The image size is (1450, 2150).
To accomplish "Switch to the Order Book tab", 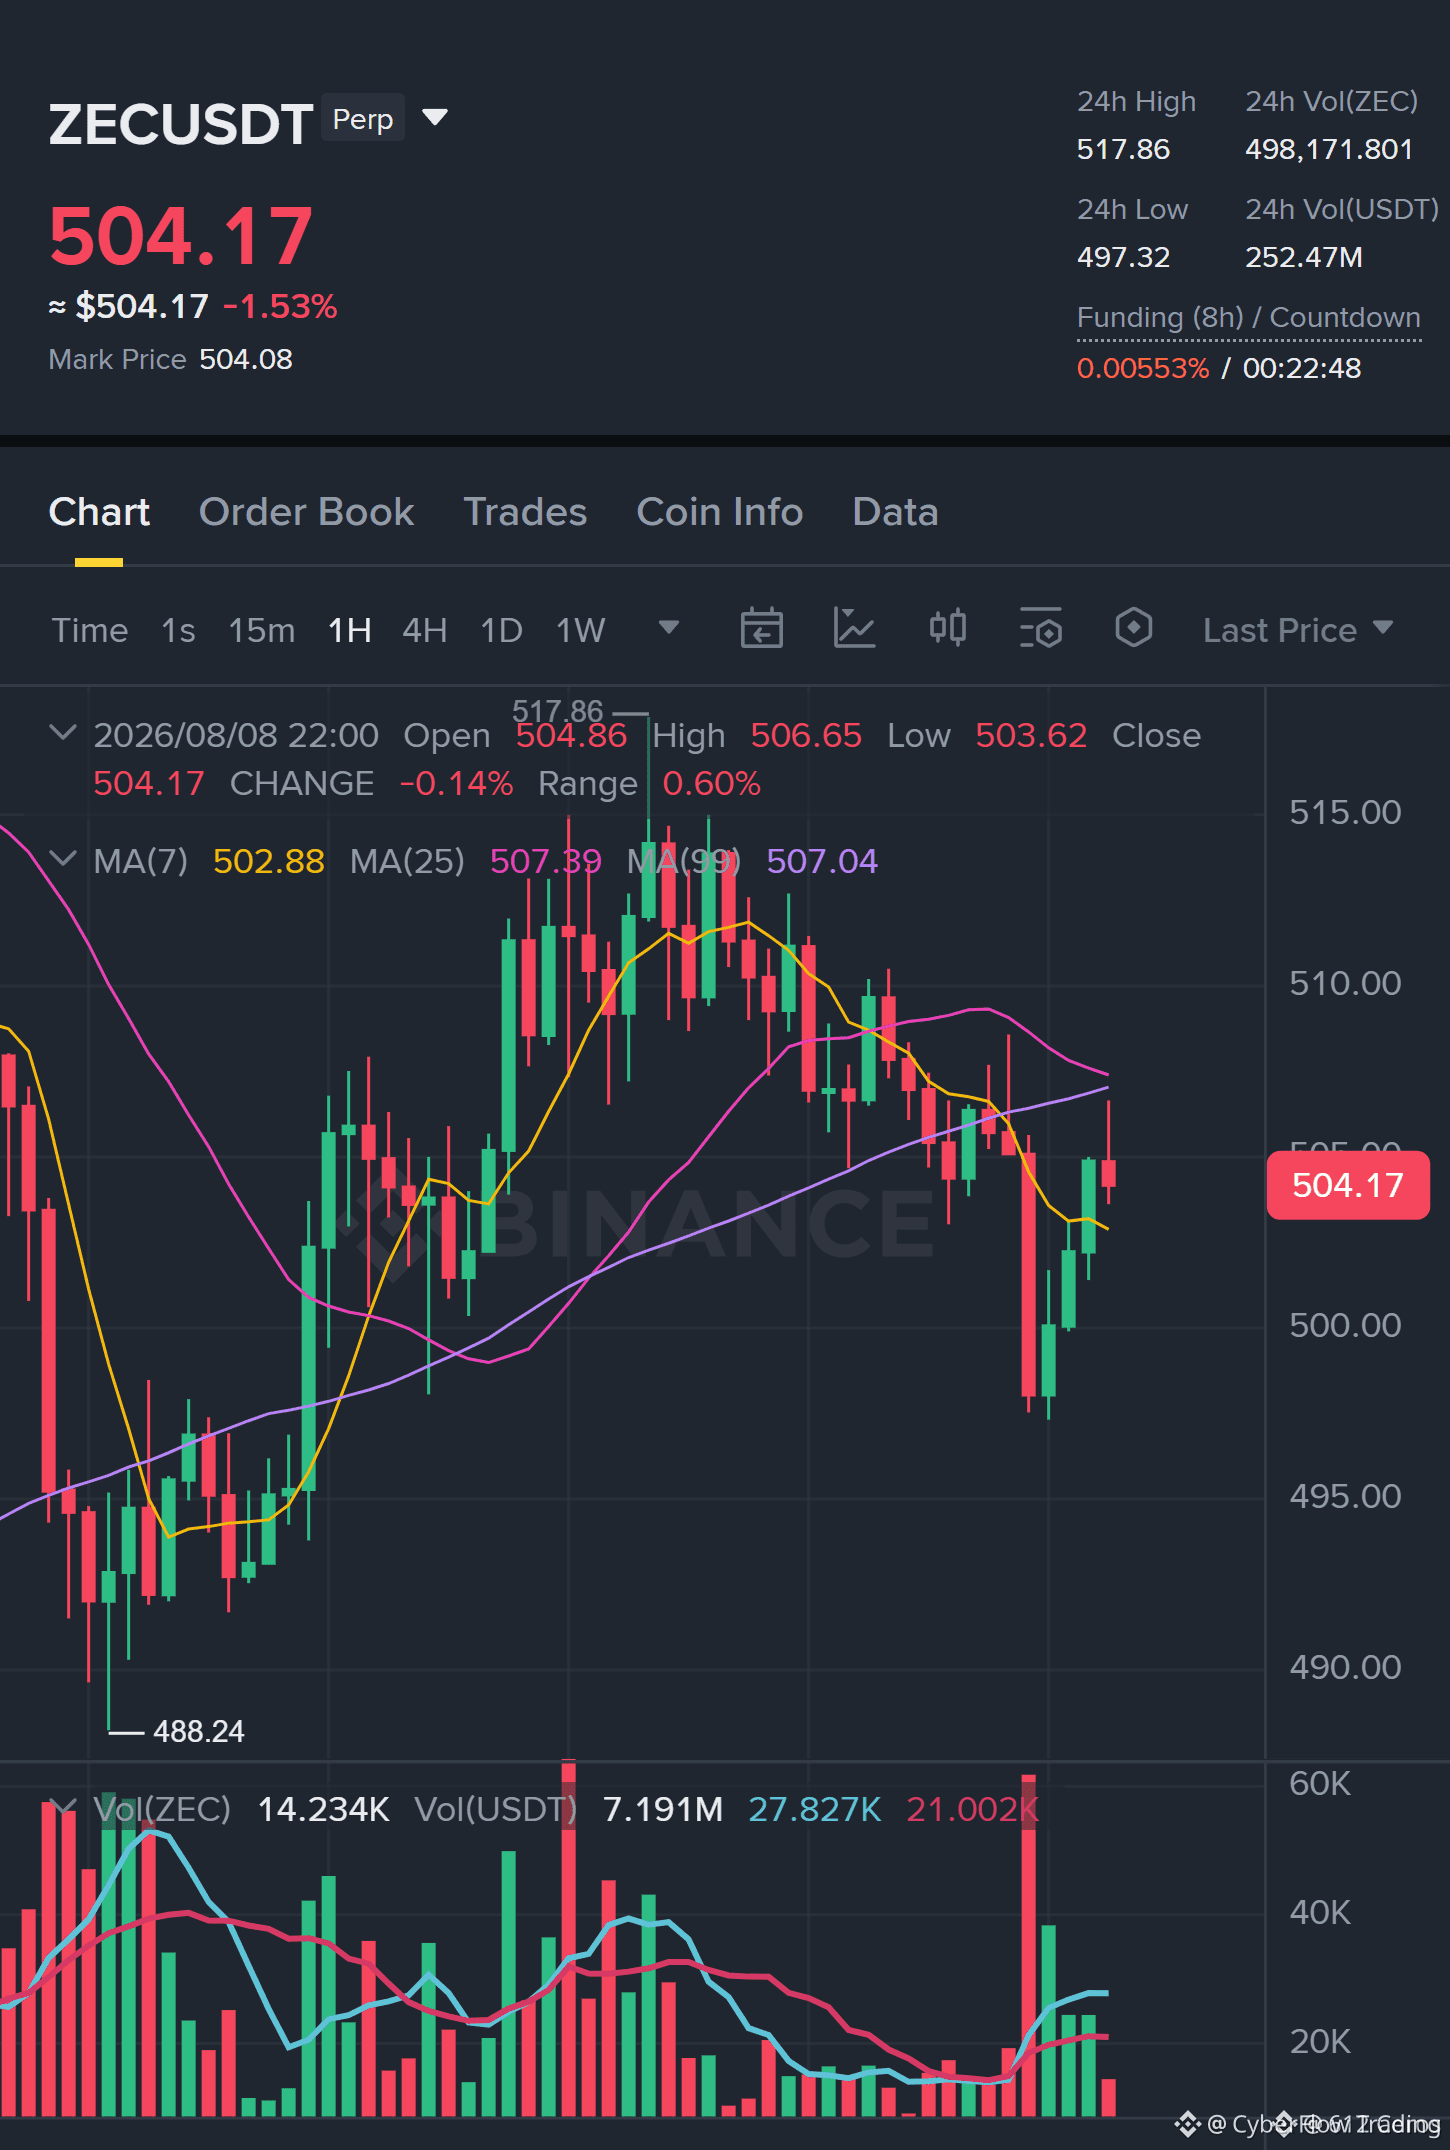I will (x=306, y=512).
